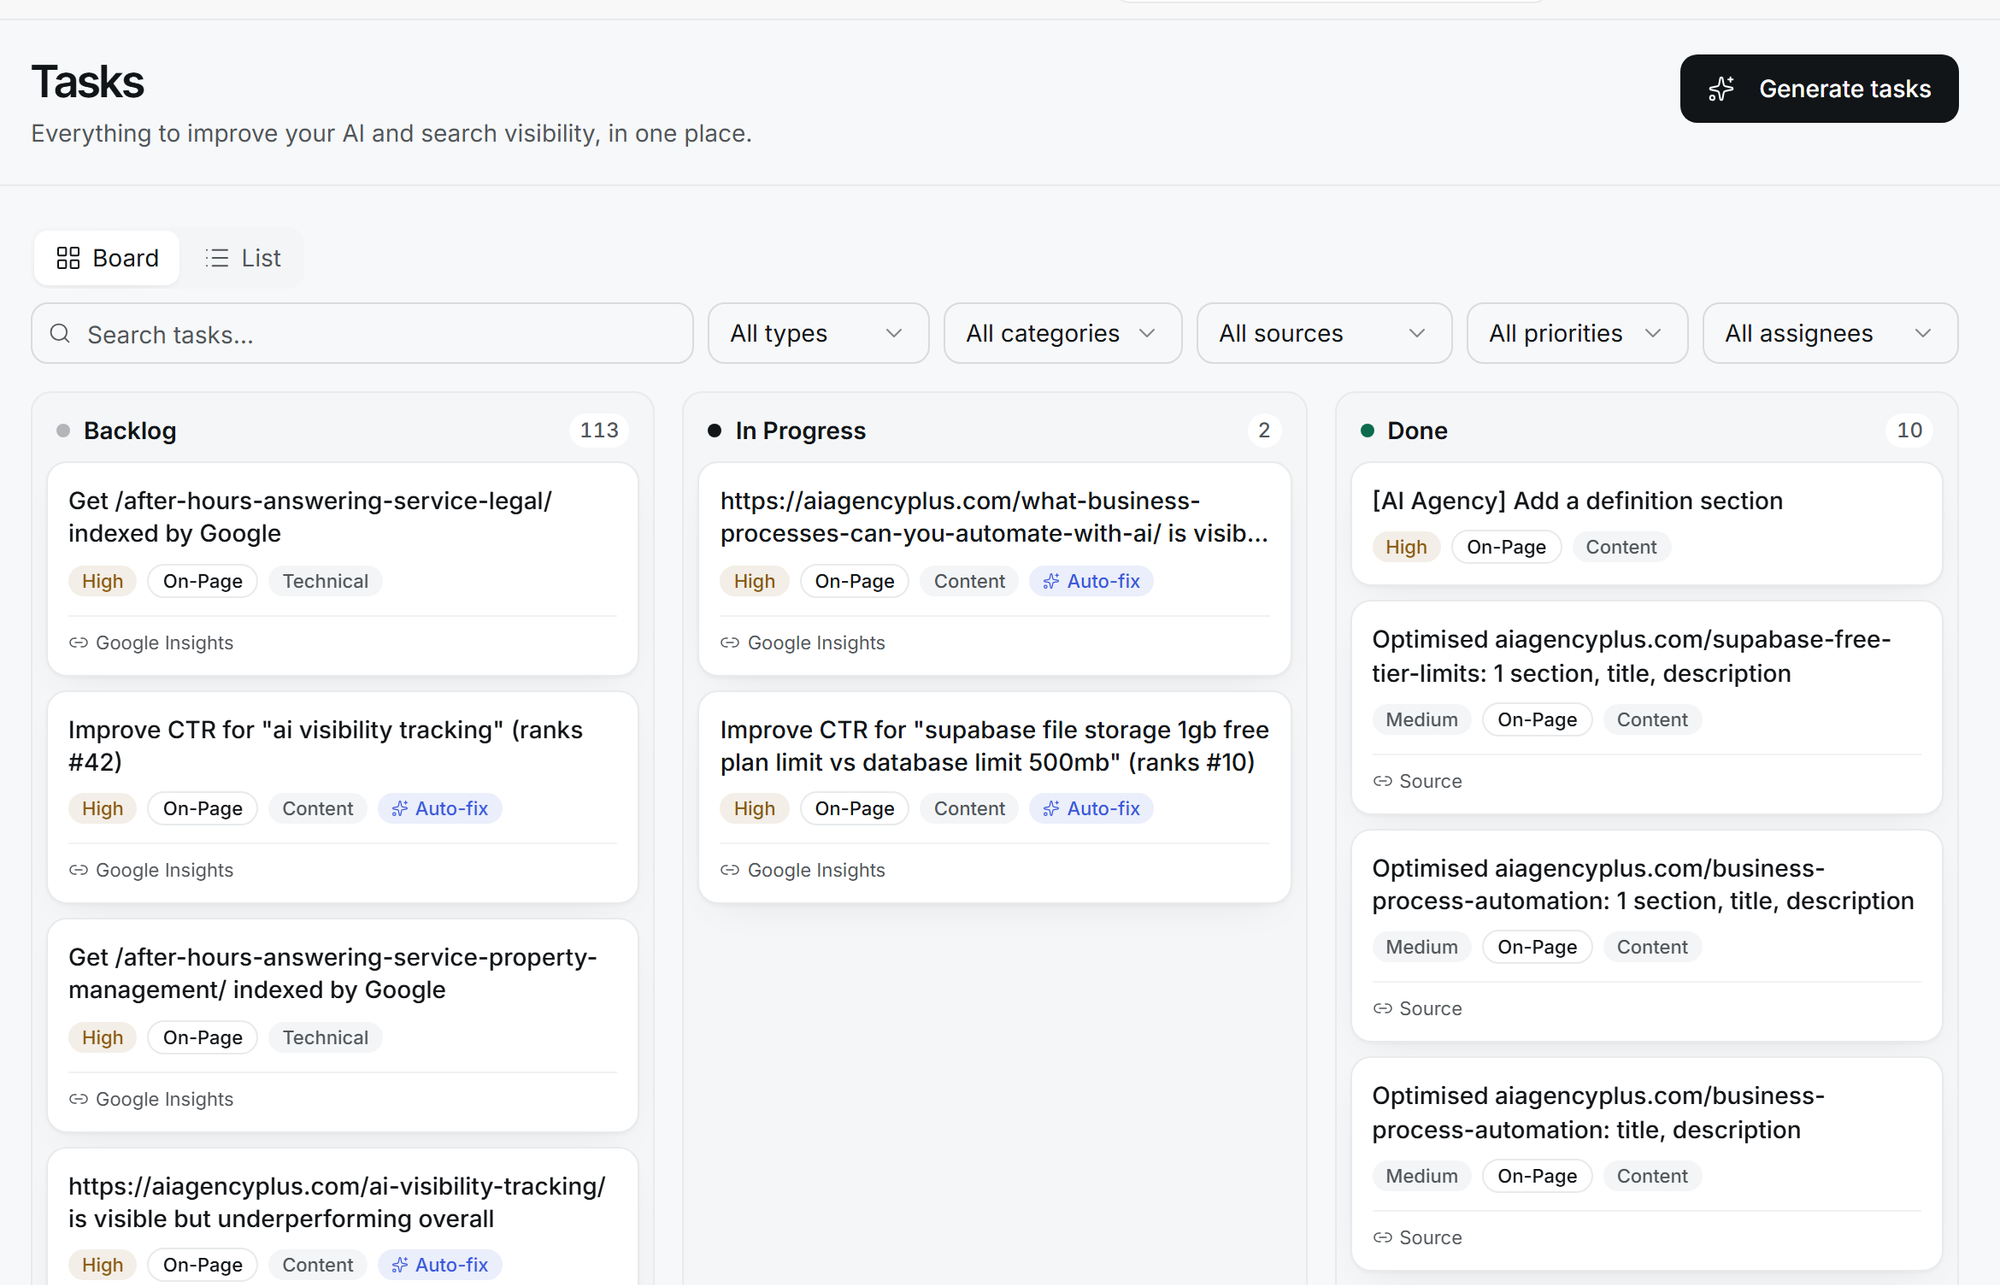Click link icon on property-management card source
This screenshot has height=1285, width=2000.
(78, 1099)
